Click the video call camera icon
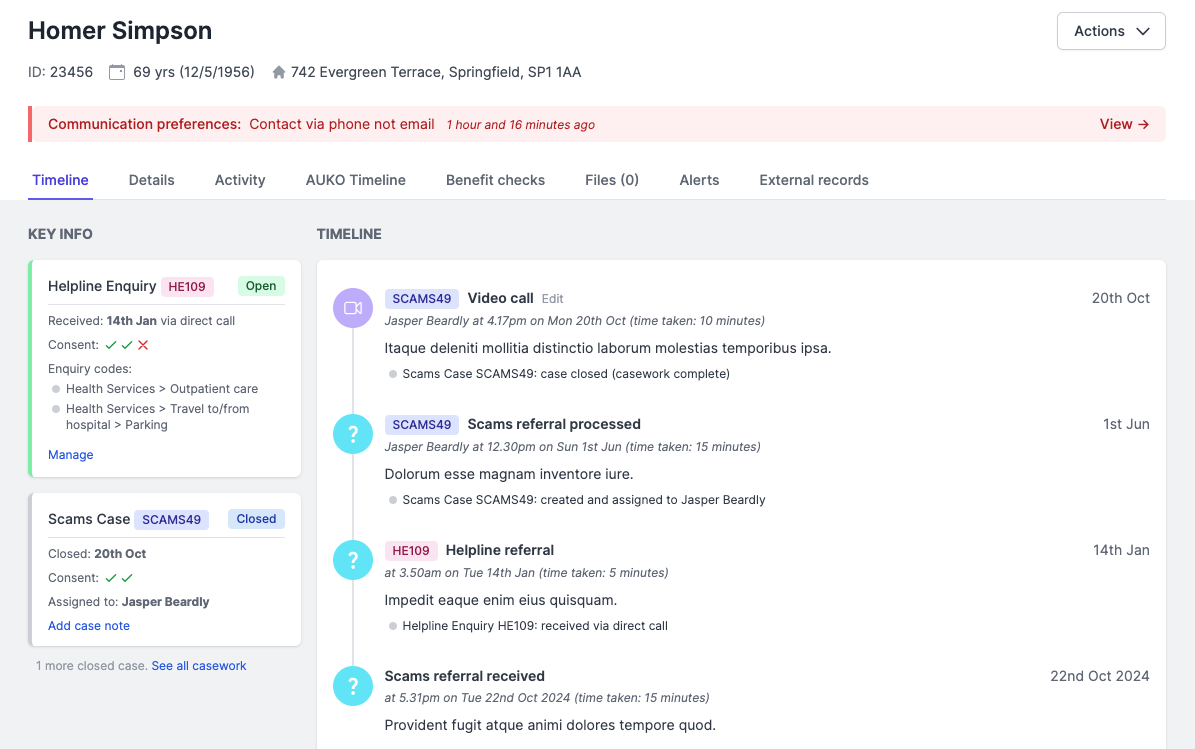 click(x=352, y=308)
